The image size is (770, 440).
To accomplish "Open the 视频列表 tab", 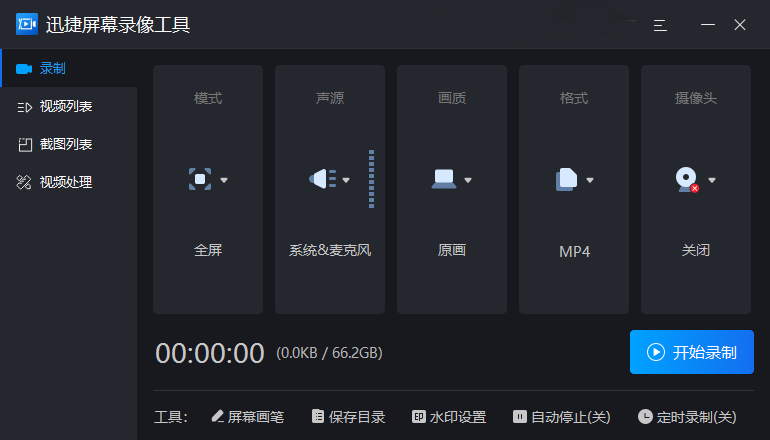I will point(69,106).
